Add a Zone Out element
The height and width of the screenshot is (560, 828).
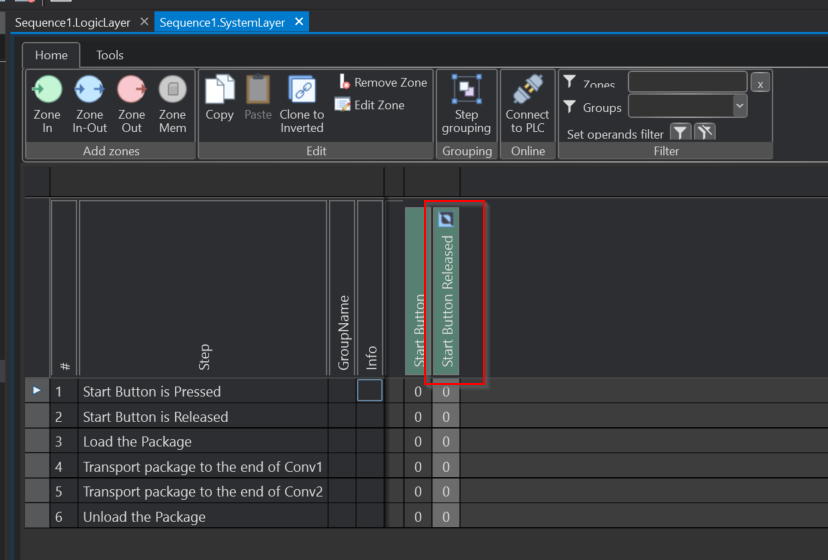pyautogui.click(x=131, y=104)
